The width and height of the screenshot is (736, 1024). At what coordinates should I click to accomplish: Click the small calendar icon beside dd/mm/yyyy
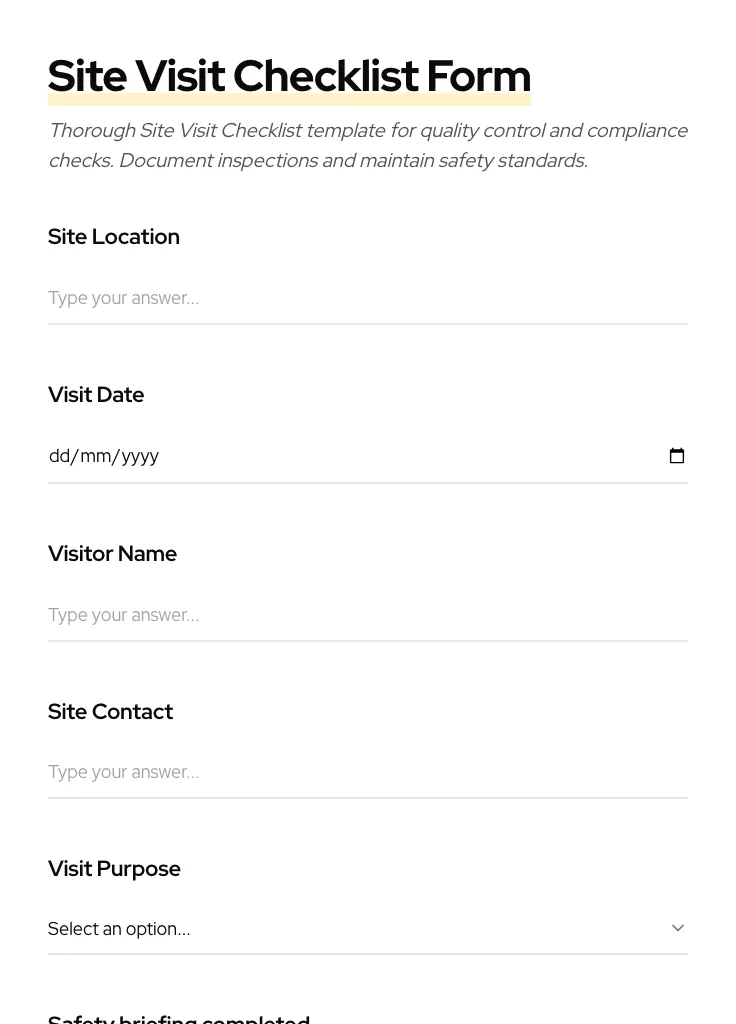click(677, 456)
